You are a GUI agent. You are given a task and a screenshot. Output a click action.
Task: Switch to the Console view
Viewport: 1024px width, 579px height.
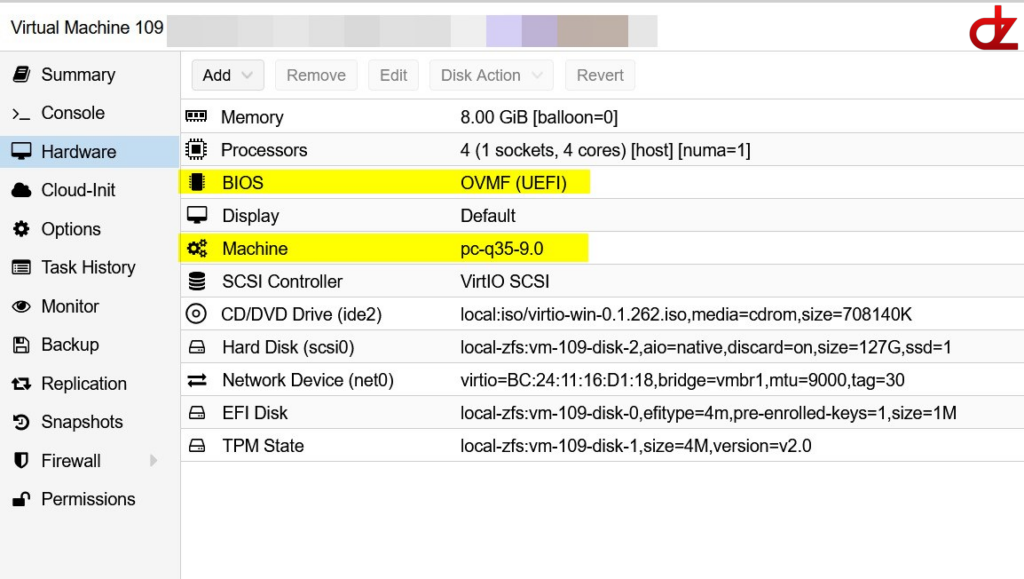(x=72, y=113)
